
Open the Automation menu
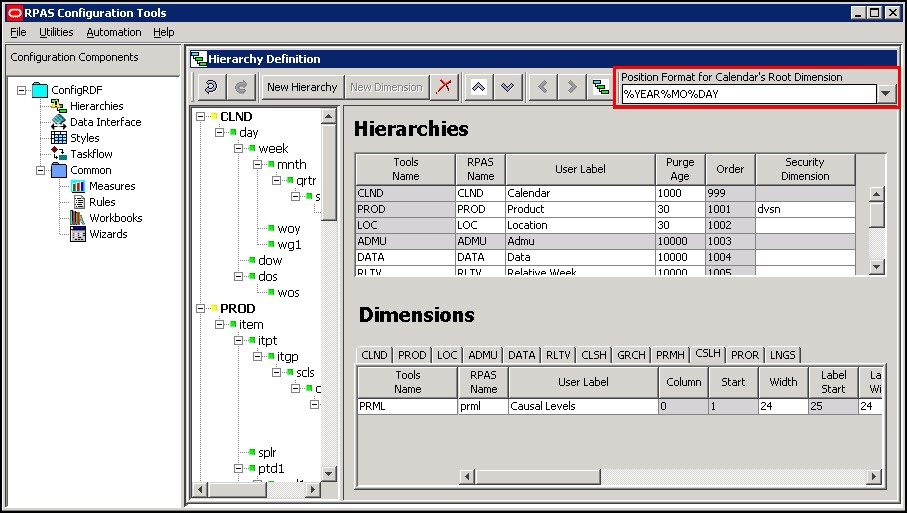pyautogui.click(x=114, y=32)
